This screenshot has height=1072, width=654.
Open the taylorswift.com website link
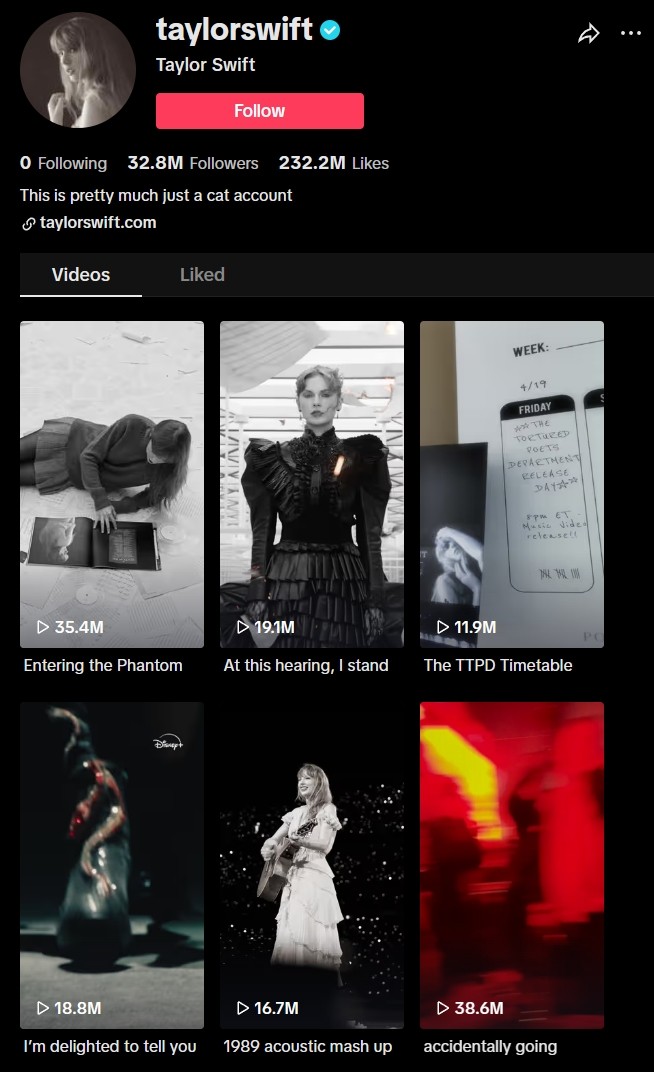click(x=98, y=223)
